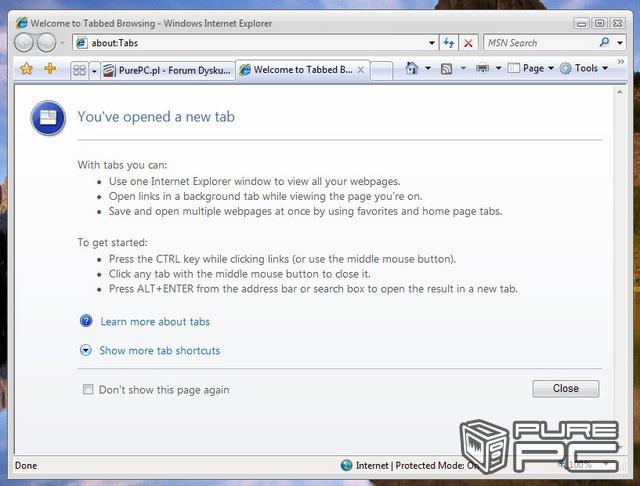The image size is (640, 486).
Task: Click the Add to Favorites plus icon
Action: pos(50,69)
